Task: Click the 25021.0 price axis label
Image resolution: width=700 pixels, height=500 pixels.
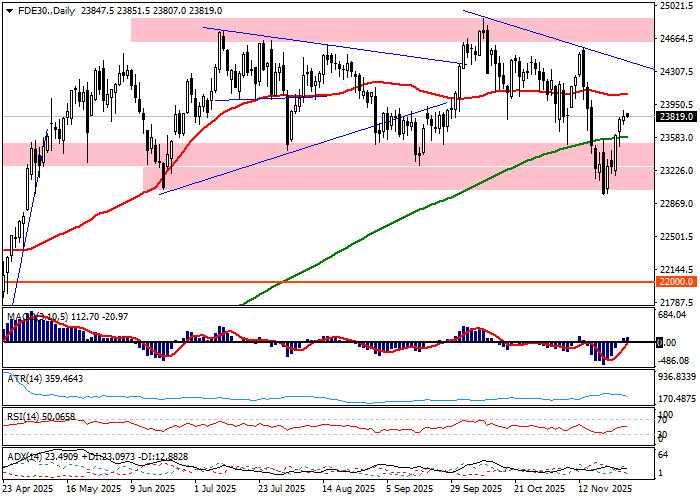Action: (678, 6)
